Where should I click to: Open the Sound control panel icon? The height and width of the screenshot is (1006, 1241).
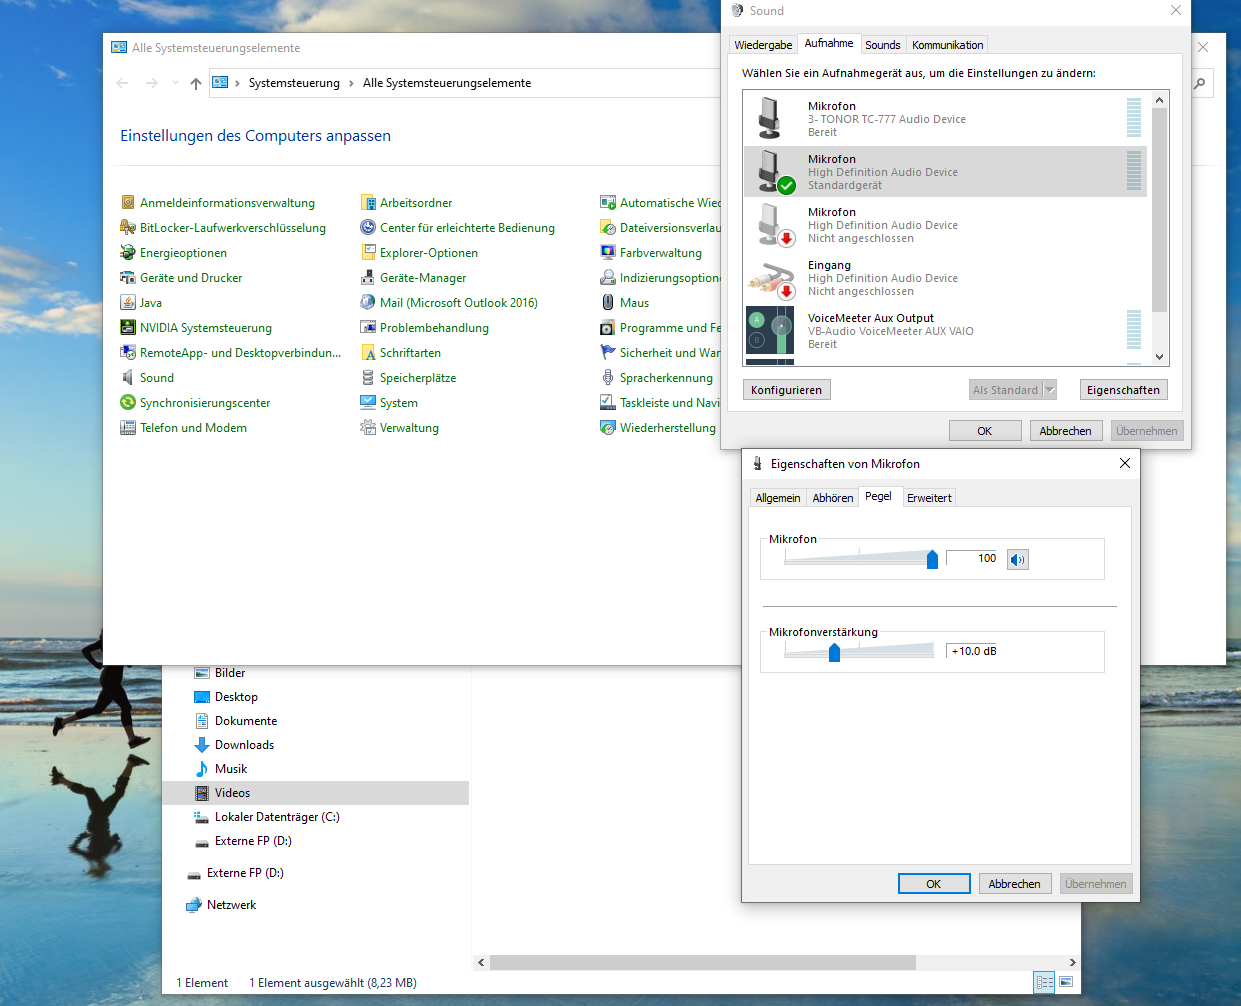pos(128,378)
